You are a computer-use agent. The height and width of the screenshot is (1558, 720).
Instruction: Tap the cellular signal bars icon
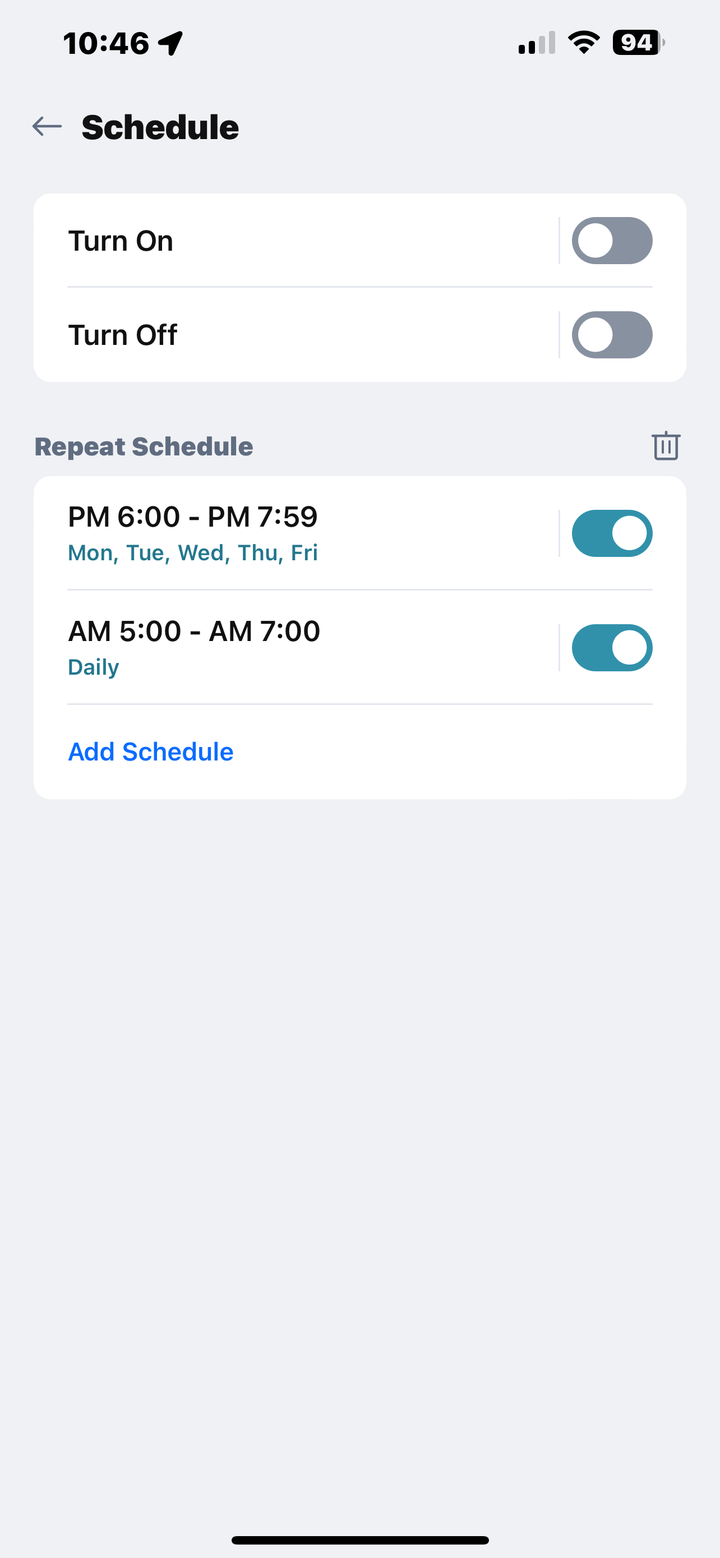537,43
